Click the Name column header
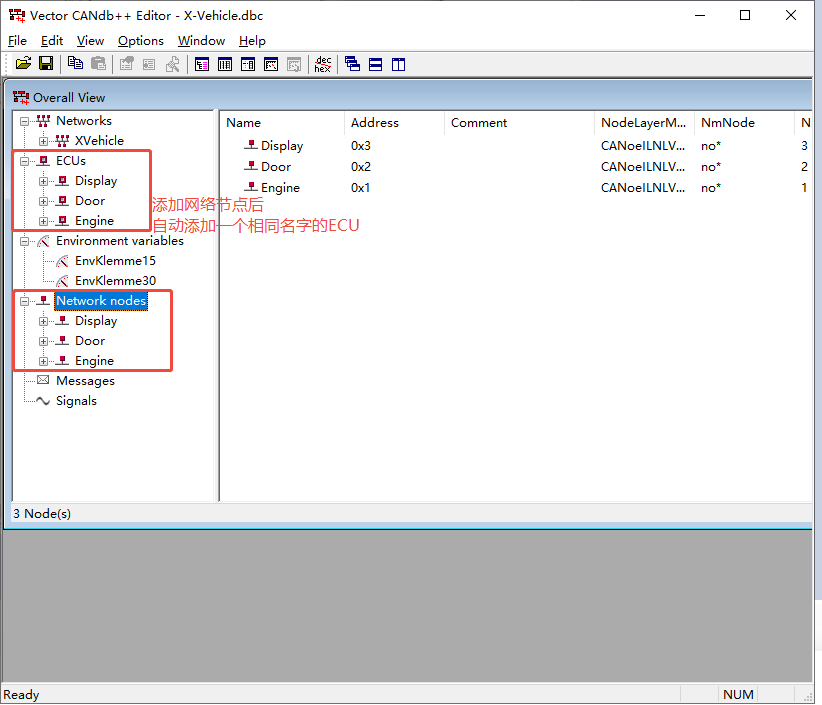Viewport: 822px width, 705px height. 282,123
